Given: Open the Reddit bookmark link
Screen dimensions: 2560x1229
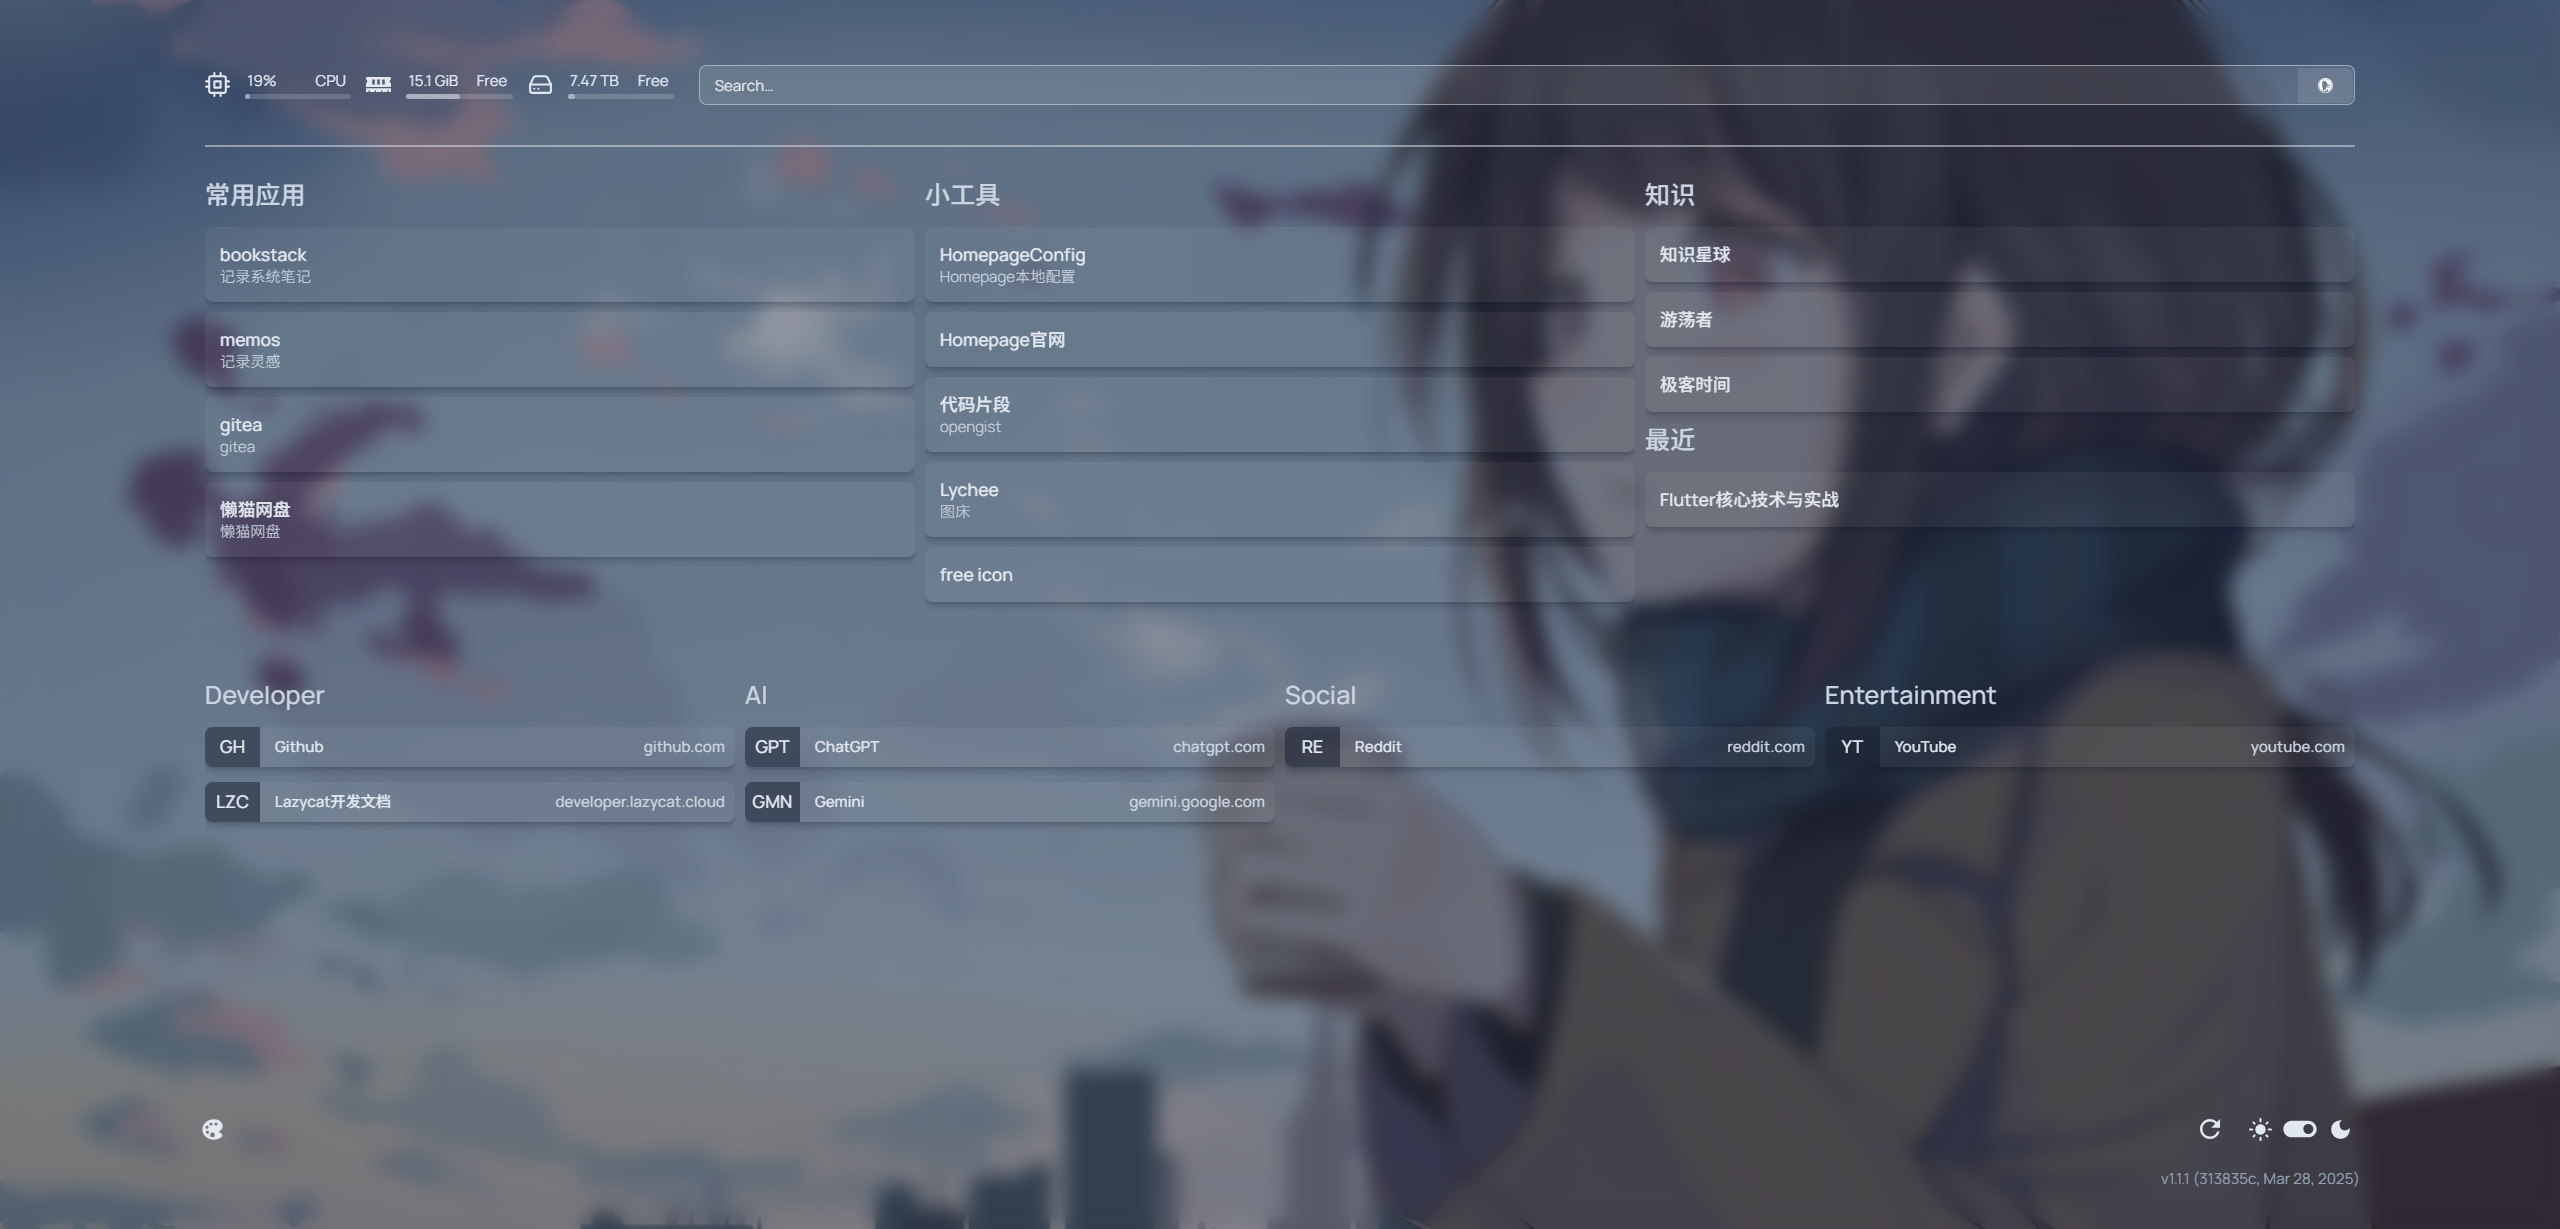Looking at the screenshot, I should (1550, 747).
